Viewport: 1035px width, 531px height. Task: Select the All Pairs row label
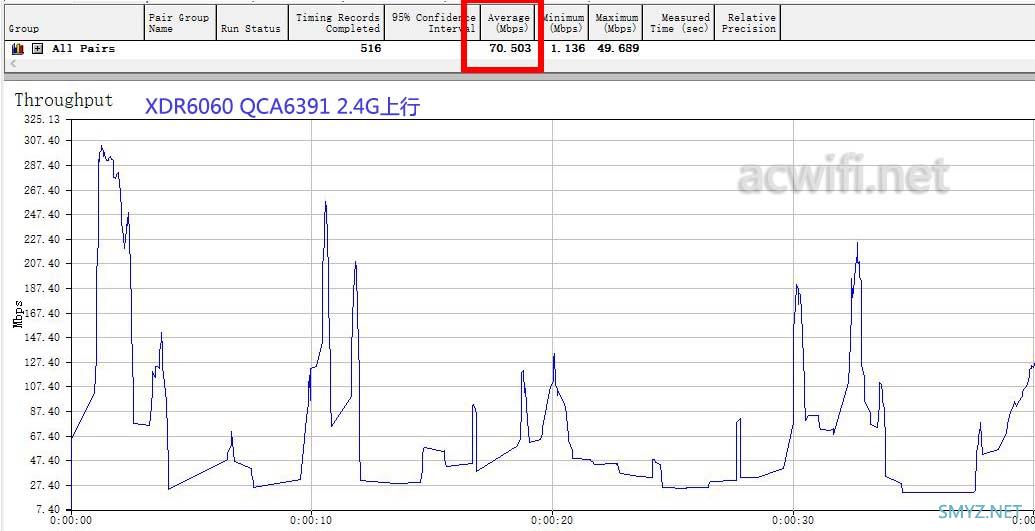pyautogui.click(x=83, y=49)
